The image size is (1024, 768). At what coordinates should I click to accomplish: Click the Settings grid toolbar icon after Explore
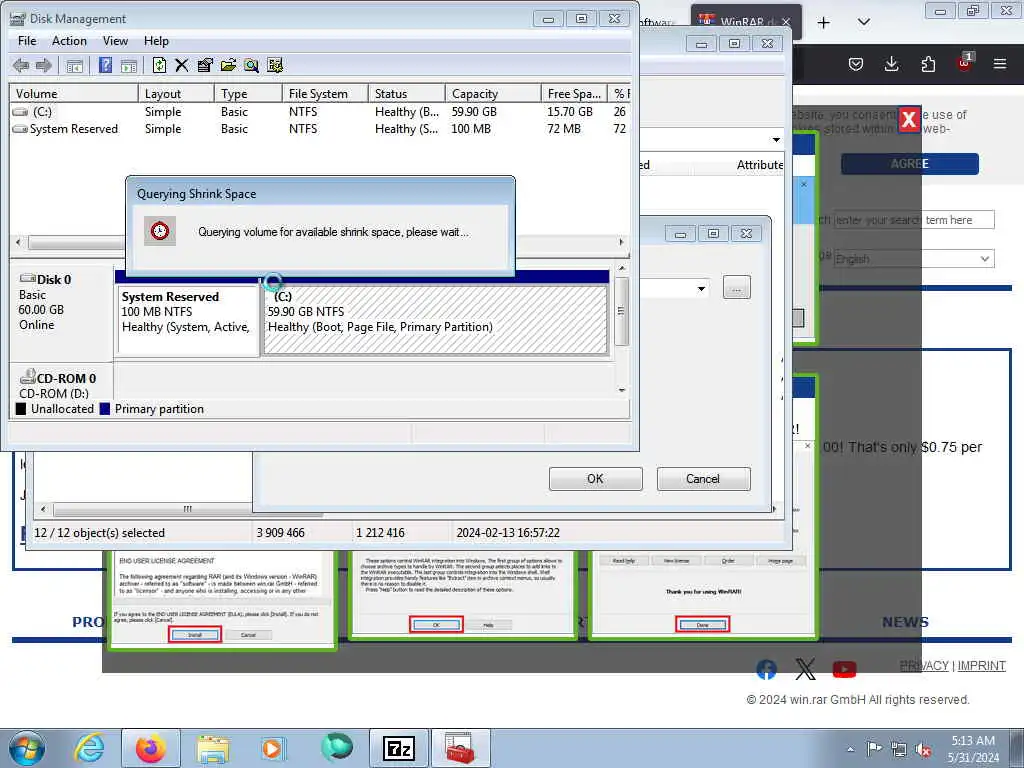275,65
